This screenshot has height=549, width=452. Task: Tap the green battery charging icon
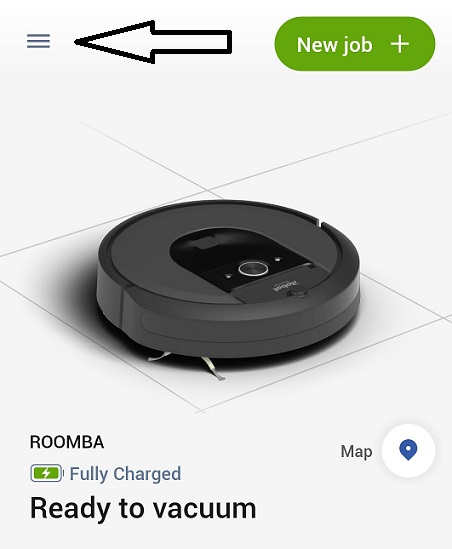[47, 473]
